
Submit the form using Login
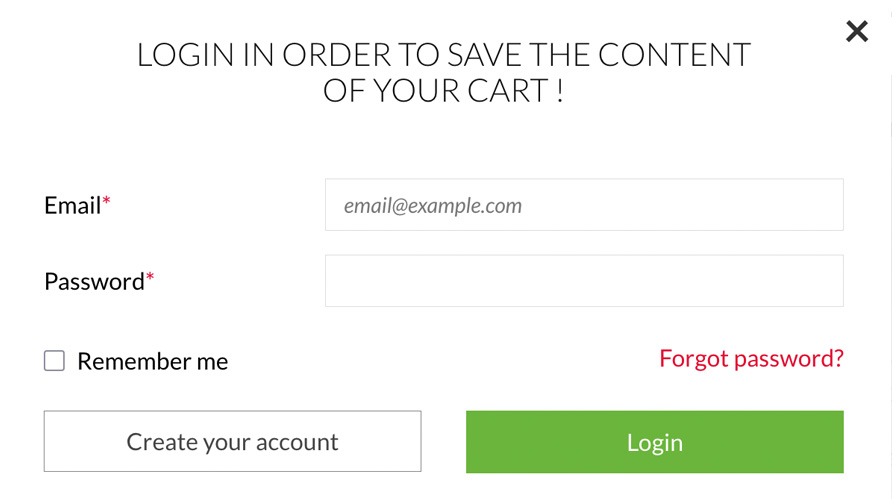654,442
